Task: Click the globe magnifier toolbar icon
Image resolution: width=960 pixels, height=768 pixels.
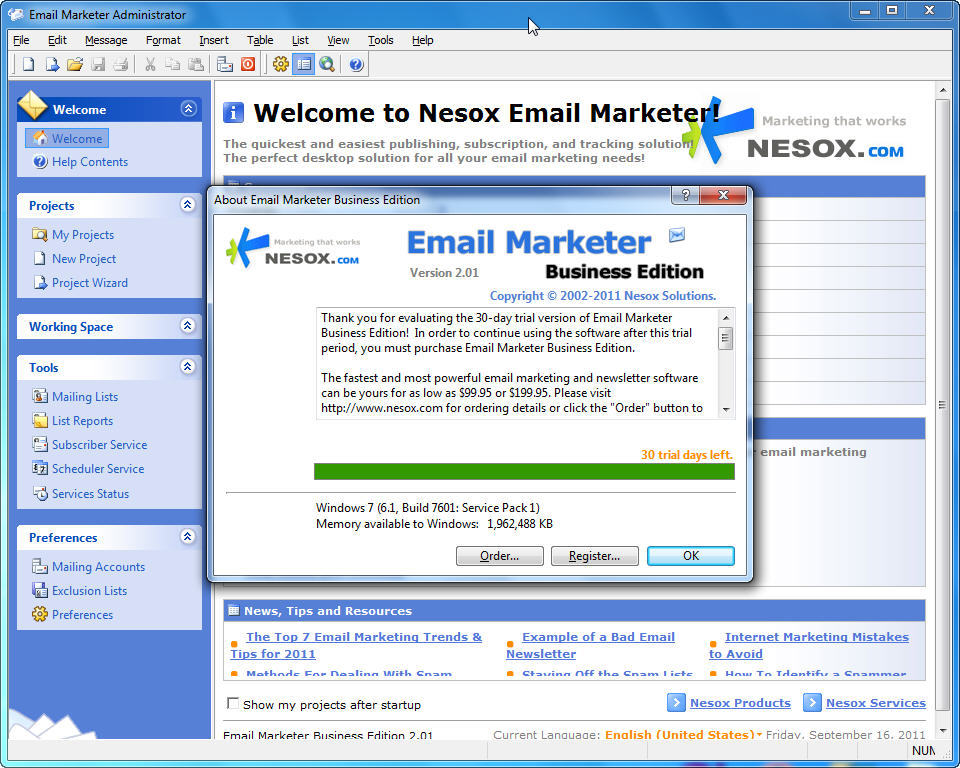Action: click(x=327, y=64)
